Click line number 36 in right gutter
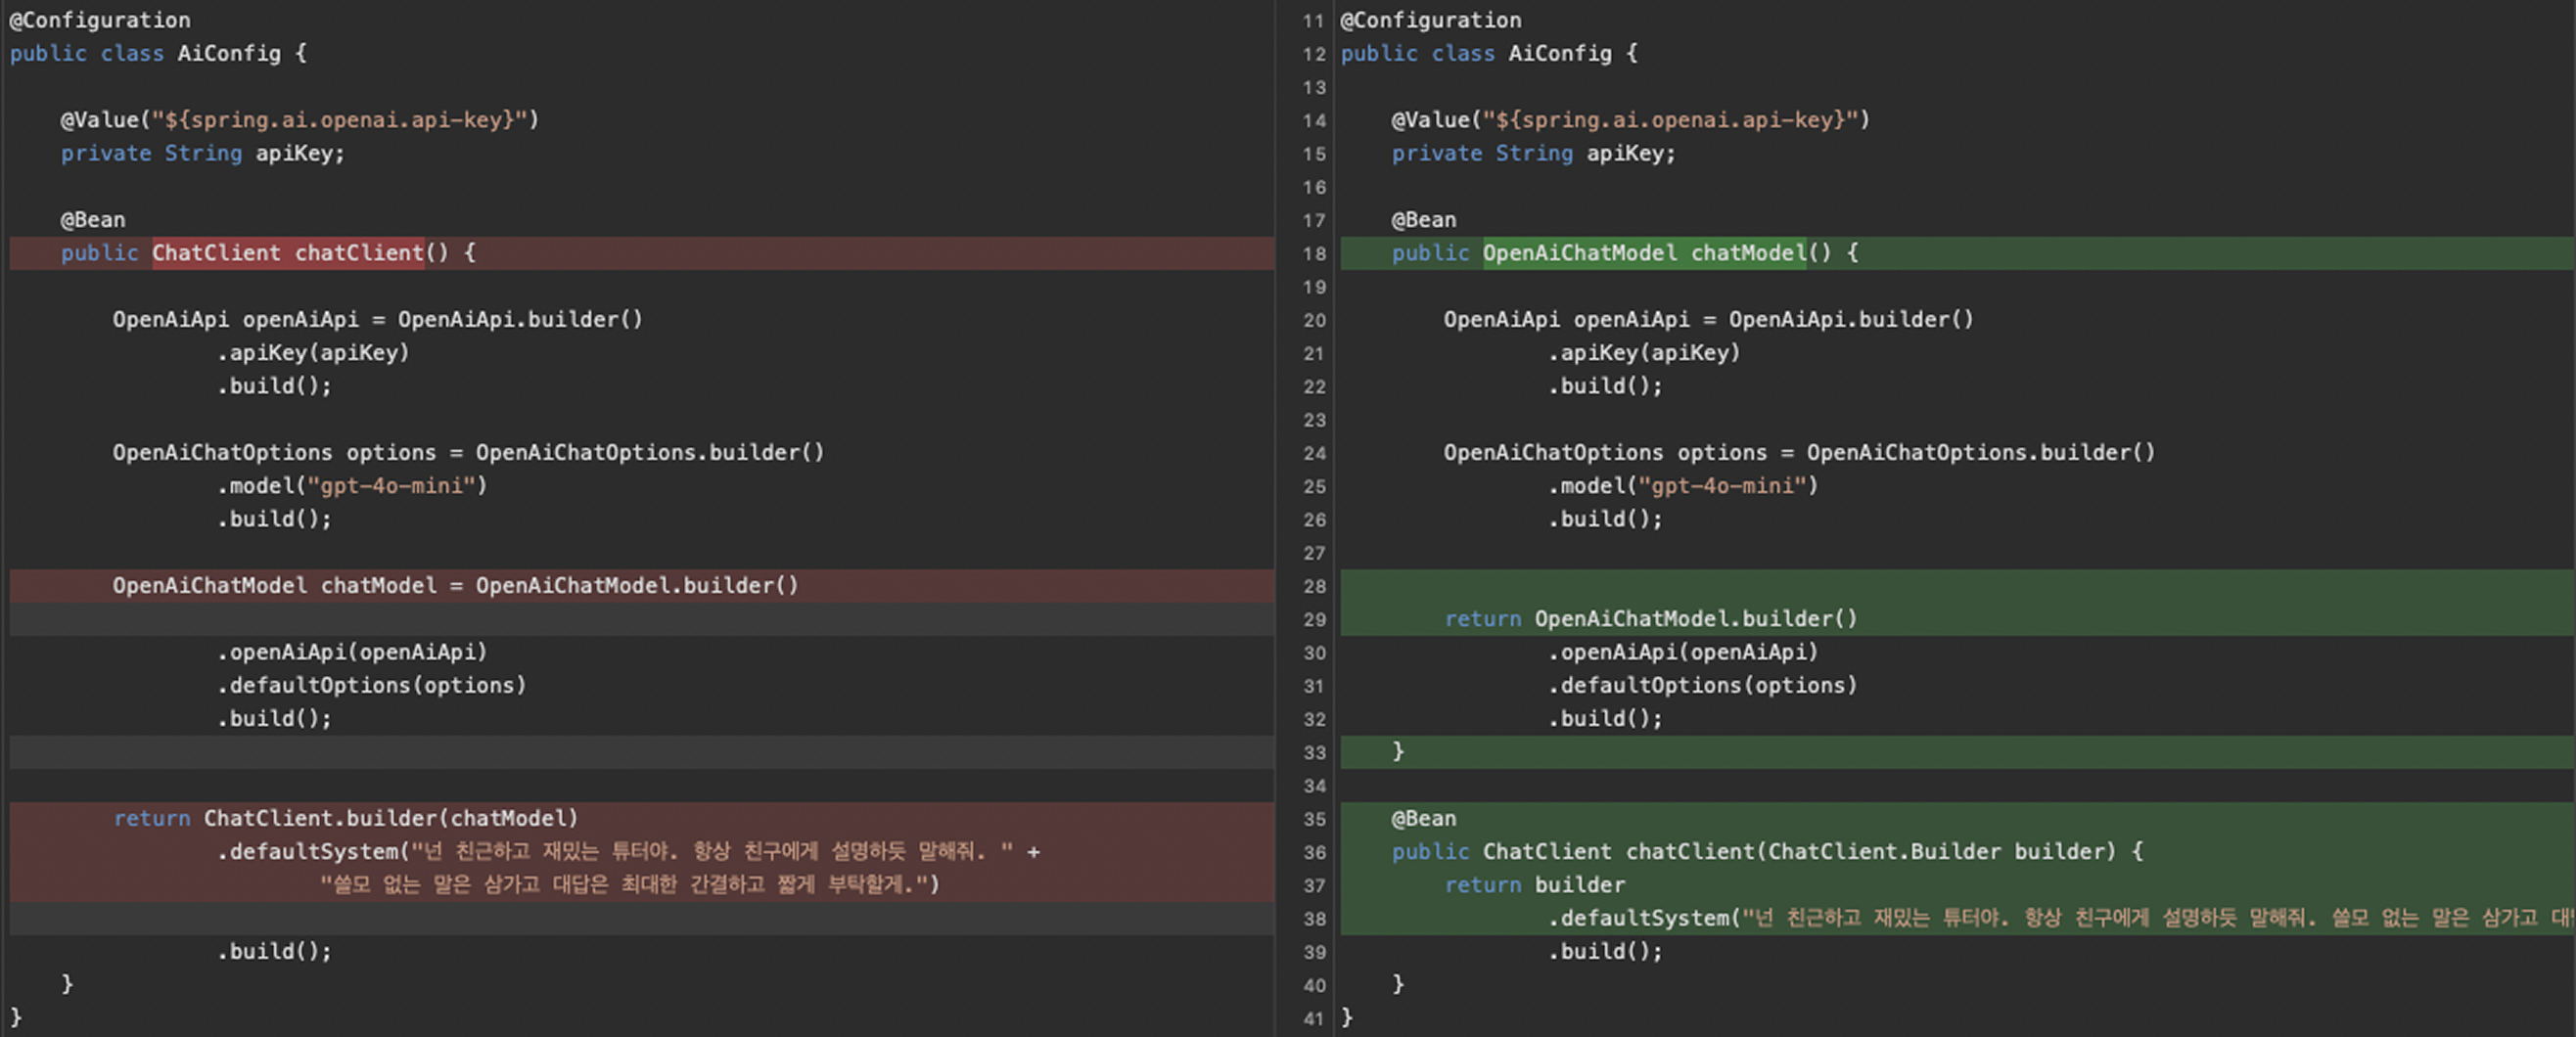 click(1313, 853)
